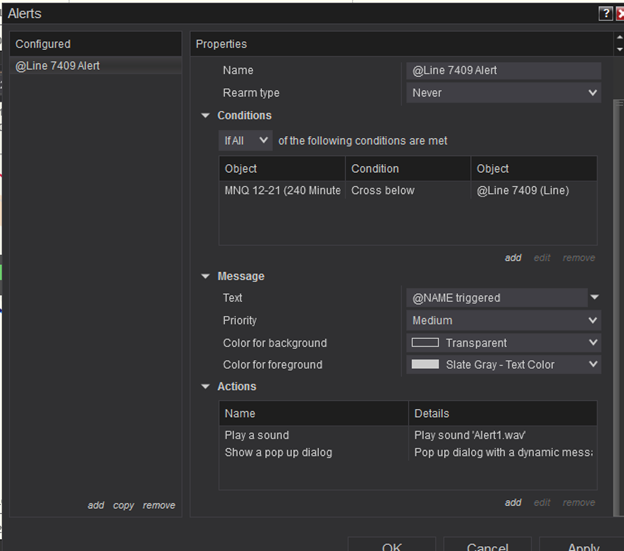The height and width of the screenshot is (551, 624).
Task: Click add under Configured alerts list
Action: click(96, 506)
